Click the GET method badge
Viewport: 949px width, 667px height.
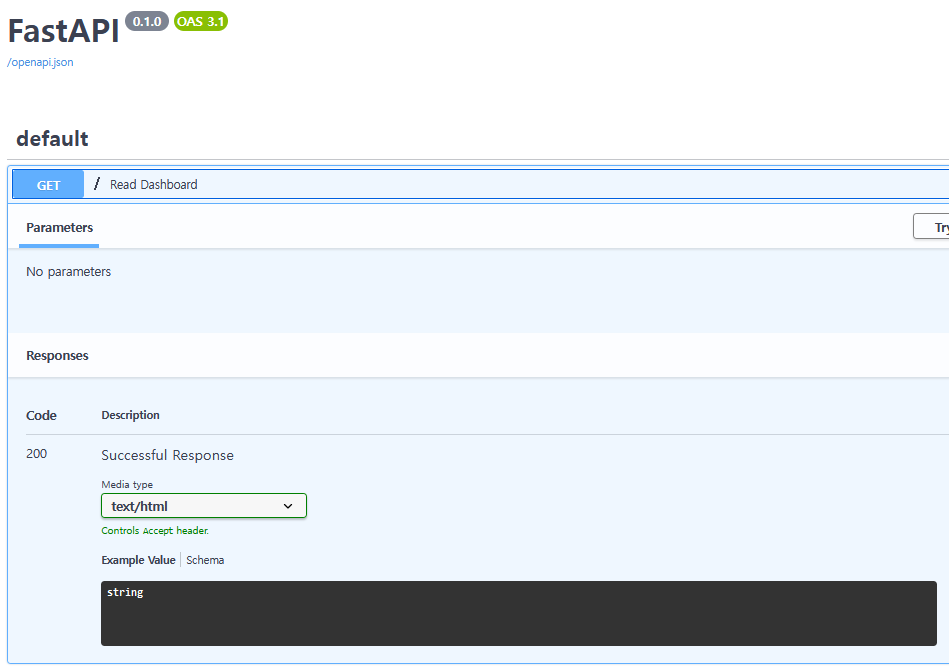coord(48,185)
